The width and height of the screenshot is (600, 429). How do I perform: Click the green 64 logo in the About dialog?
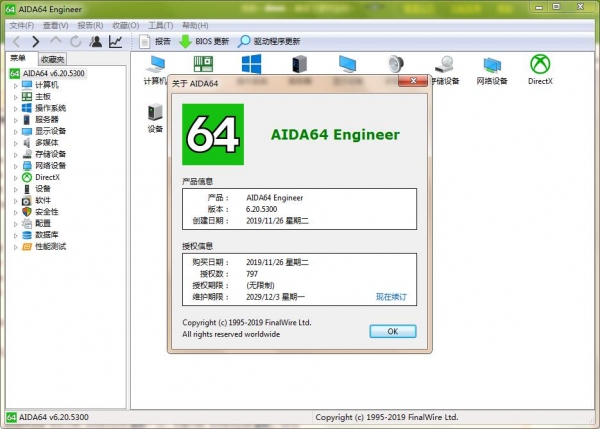(x=213, y=134)
